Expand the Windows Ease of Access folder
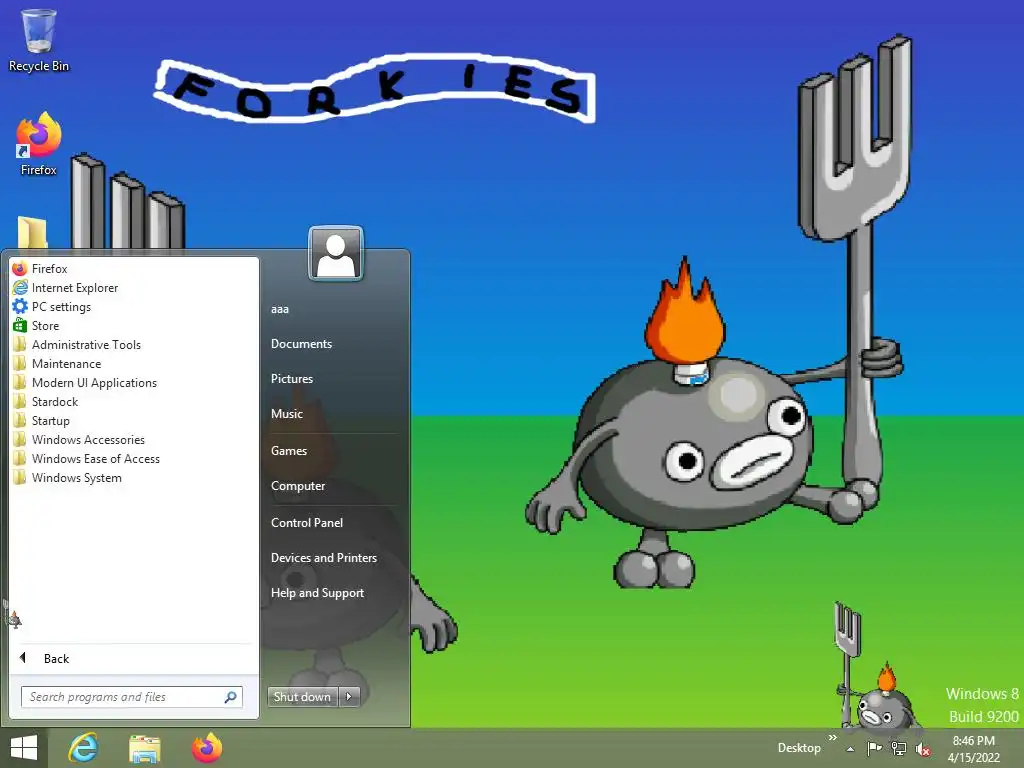The width and height of the screenshot is (1024, 768). coord(134,458)
